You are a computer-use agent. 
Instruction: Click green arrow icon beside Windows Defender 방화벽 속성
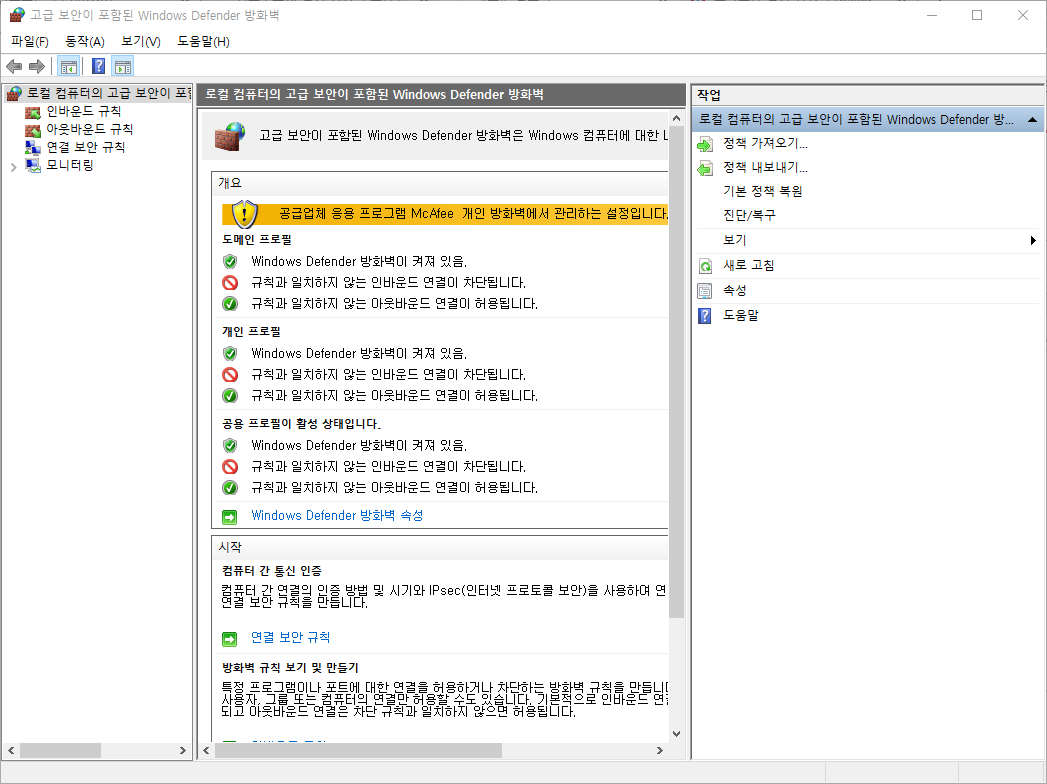230,516
